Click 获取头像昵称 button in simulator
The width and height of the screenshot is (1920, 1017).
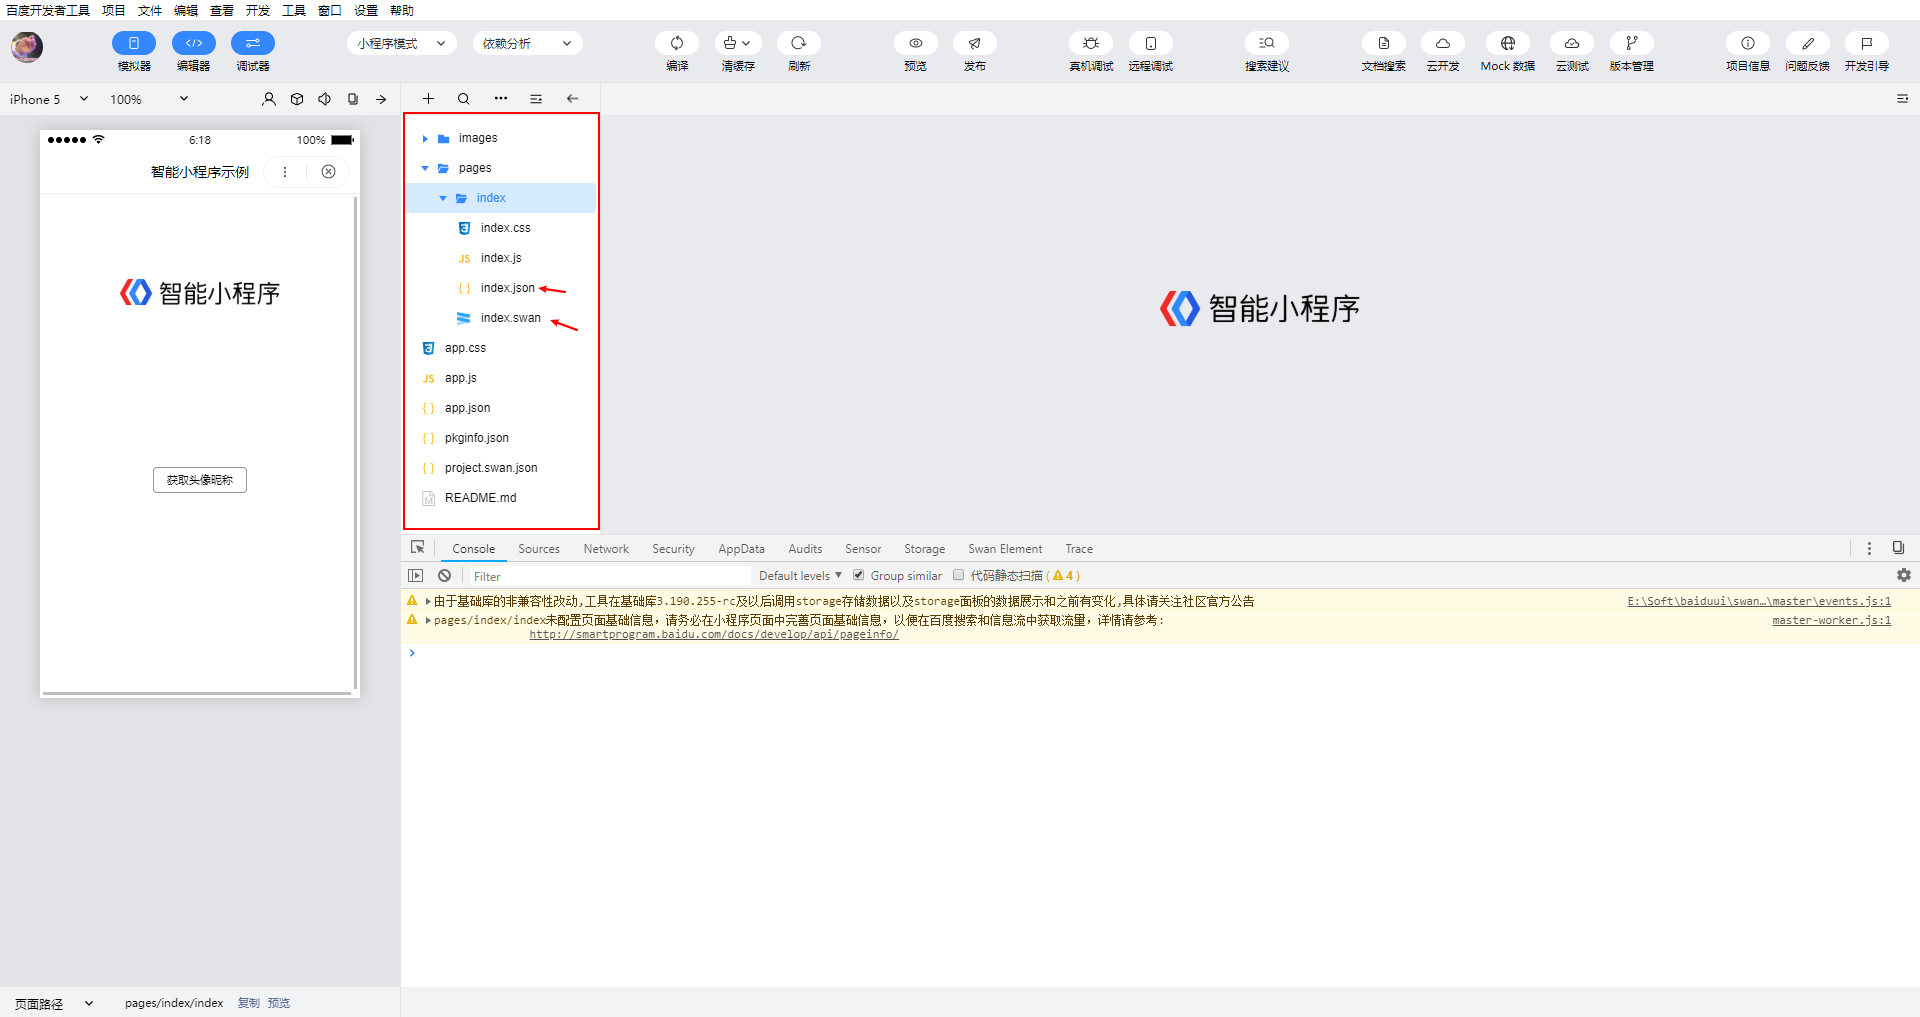coord(200,480)
